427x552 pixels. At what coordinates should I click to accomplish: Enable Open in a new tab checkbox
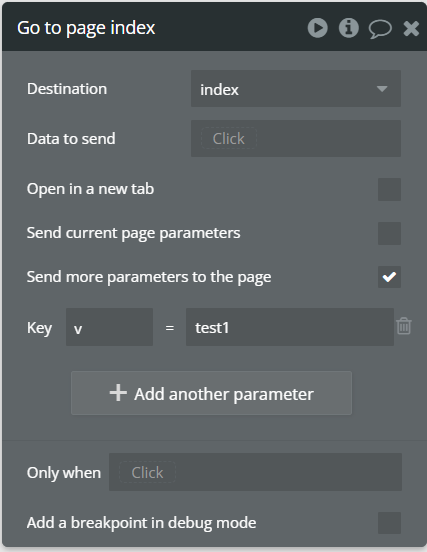[x=389, y=189]
